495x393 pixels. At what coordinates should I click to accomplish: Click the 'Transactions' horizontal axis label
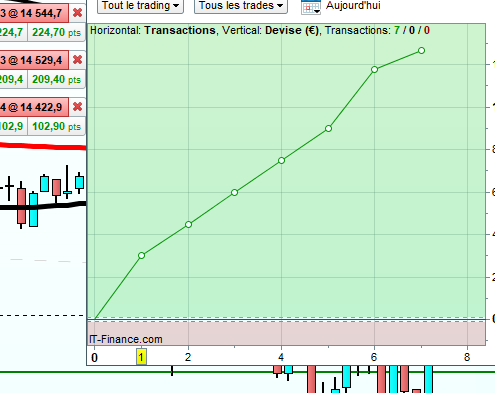click(180, 30)
